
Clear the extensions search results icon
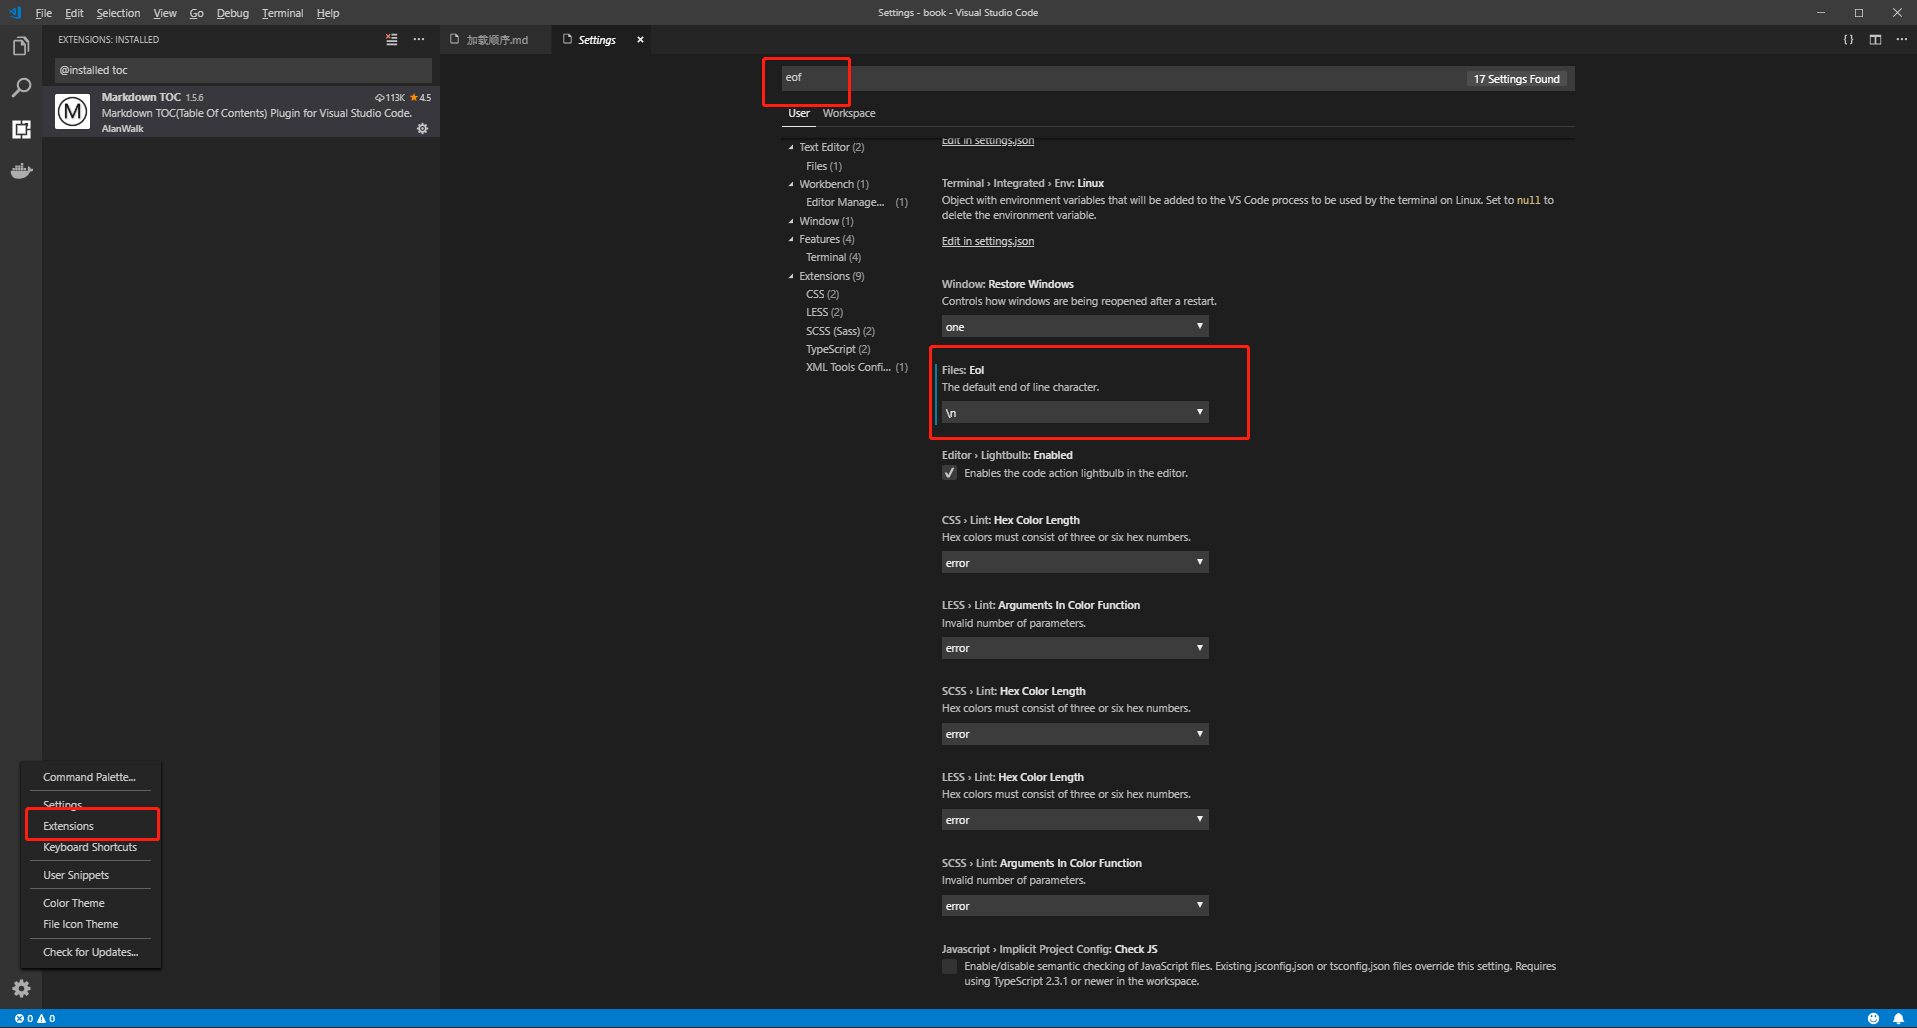(x=391, y=40)
